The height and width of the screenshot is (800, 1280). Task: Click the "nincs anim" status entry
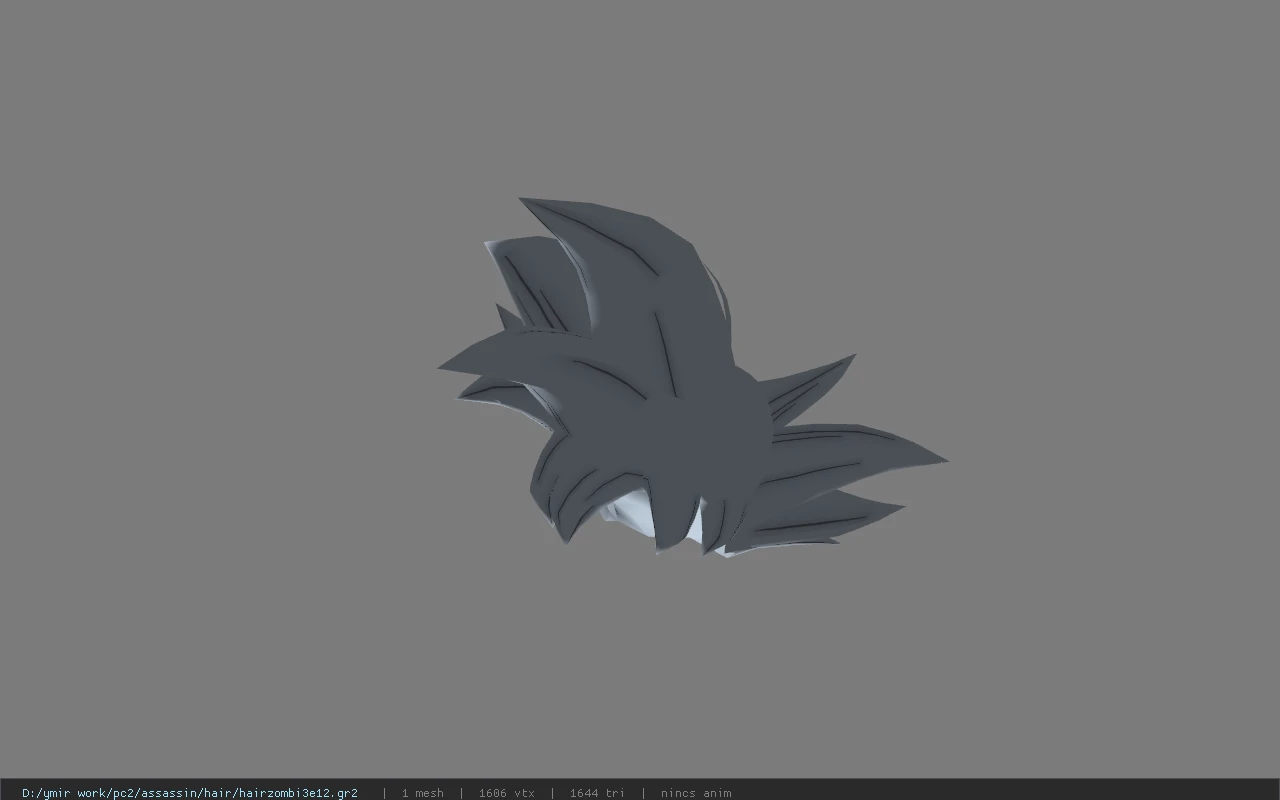[696, 793]
